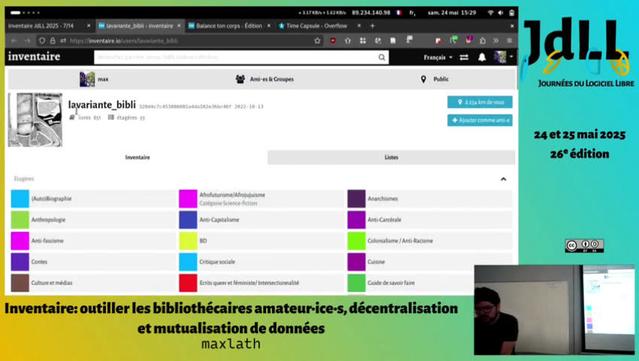Click the four-squares grid extension icon
The height and width of the screenshot is (361, 639).
tap(363, 40)
